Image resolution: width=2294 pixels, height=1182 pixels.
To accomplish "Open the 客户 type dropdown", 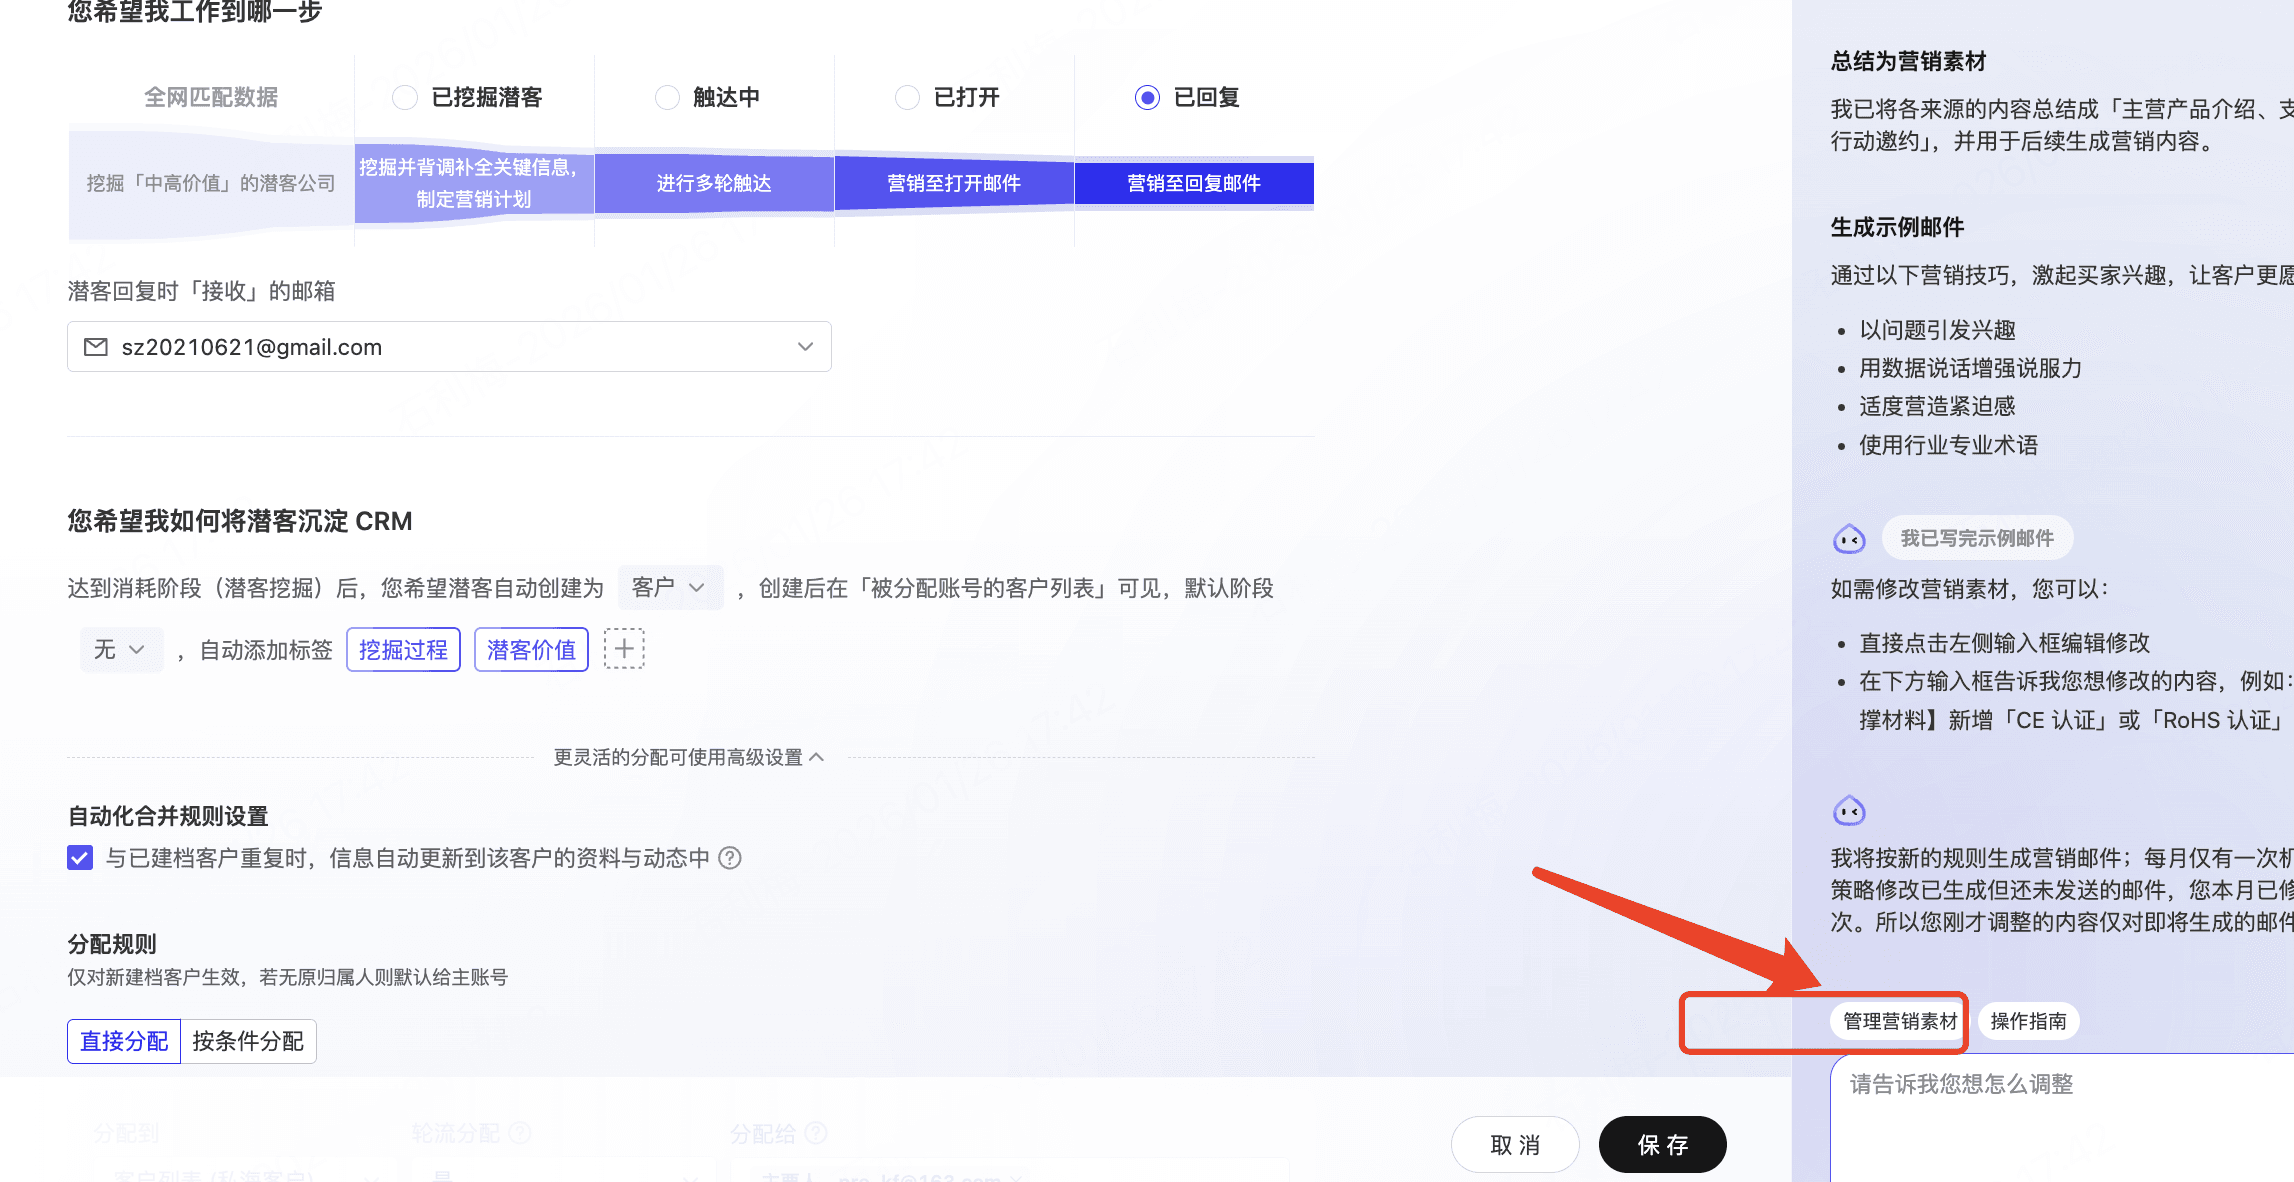I will point(670,587).
